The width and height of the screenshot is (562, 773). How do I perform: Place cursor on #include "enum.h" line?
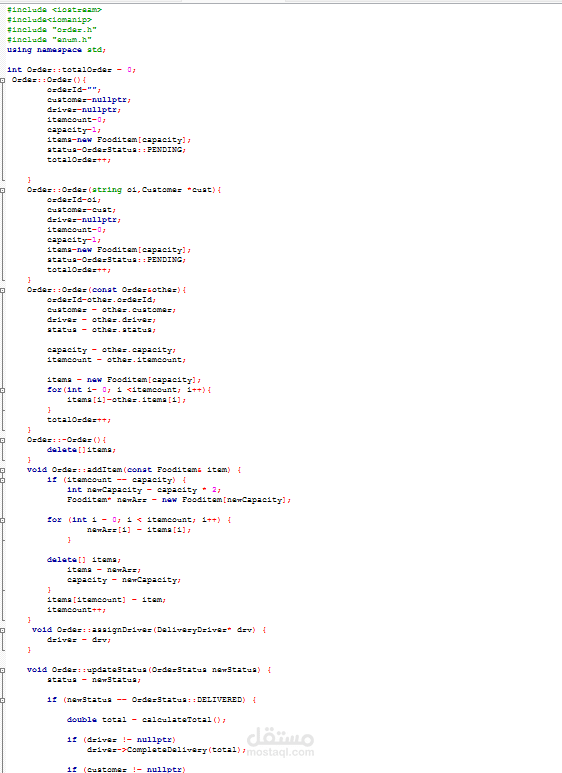point(49,39)
